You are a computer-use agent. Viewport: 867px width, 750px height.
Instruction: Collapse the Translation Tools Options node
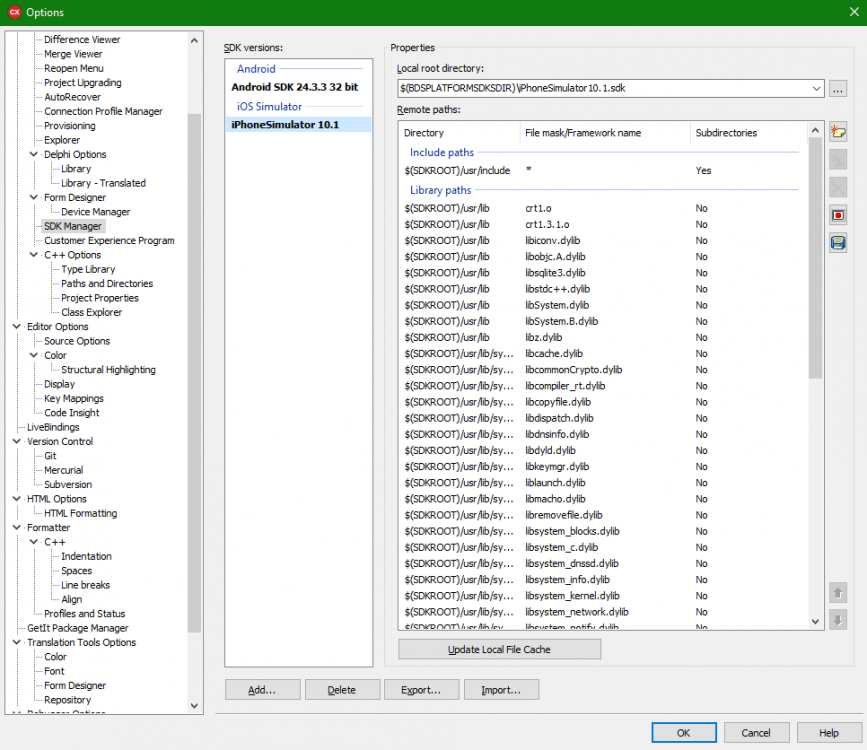(x=17, y=643)
